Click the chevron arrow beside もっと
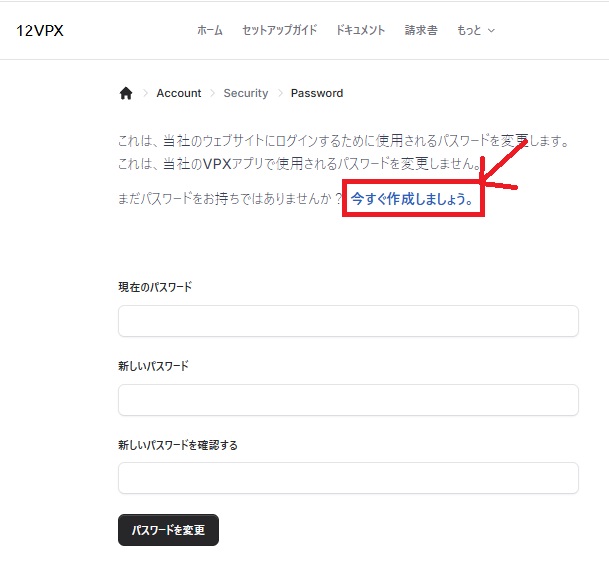The image size is (609, 576). click(491, 31)
